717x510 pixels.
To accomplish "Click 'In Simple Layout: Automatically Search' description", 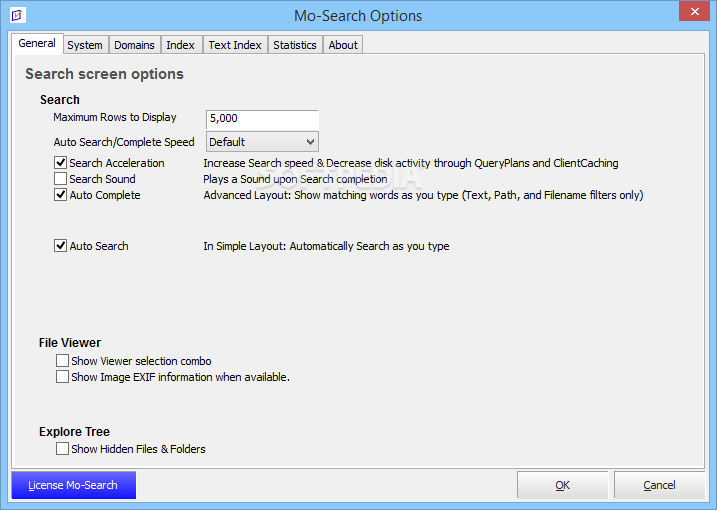I will pos(326,246).
